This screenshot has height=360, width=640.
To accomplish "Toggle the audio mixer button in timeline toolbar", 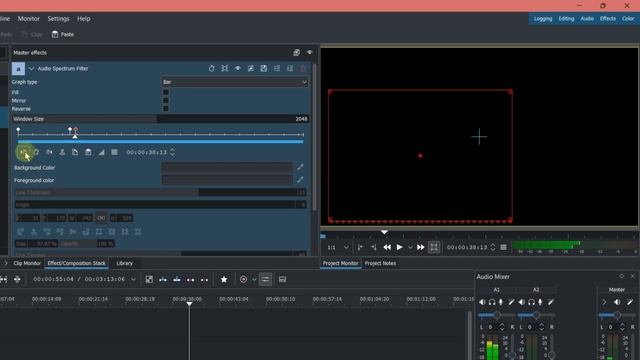I will (265, 280).
